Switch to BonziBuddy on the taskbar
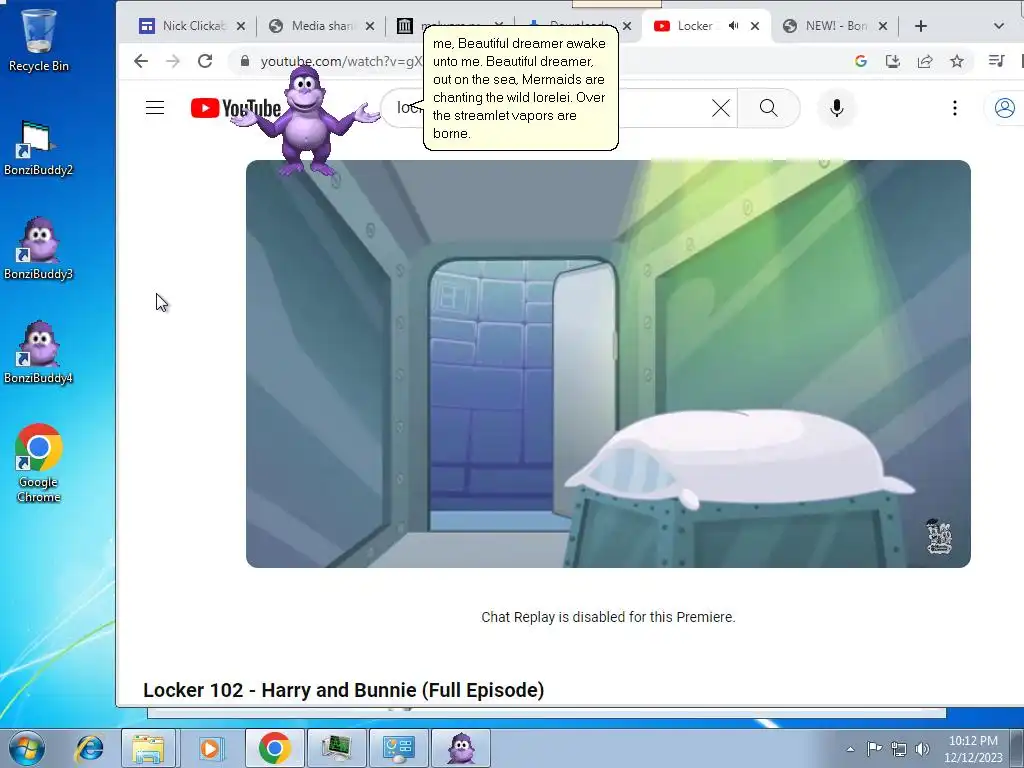Screen dimensions: 1024x768 [x=460, y=748]
